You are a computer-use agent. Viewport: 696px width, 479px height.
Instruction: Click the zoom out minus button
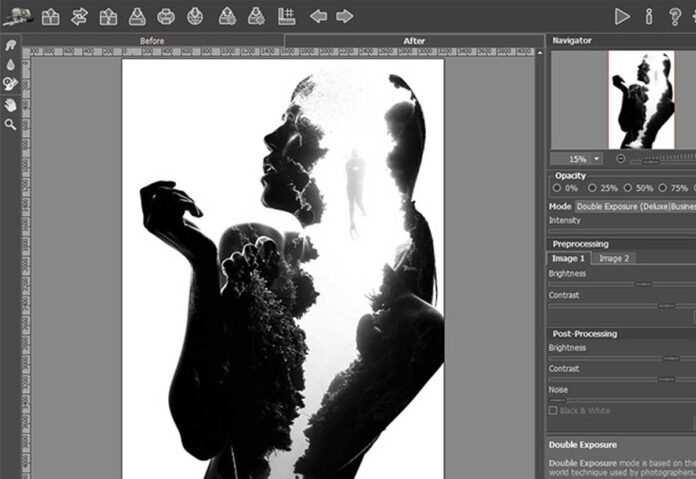621,159
